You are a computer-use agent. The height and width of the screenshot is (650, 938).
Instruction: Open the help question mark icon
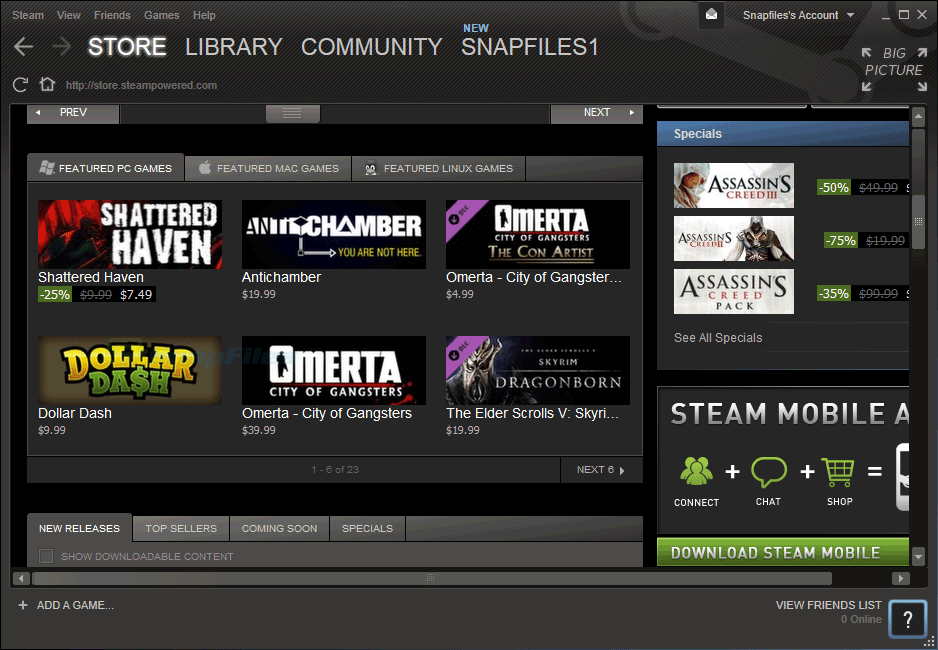coord(907,620)
